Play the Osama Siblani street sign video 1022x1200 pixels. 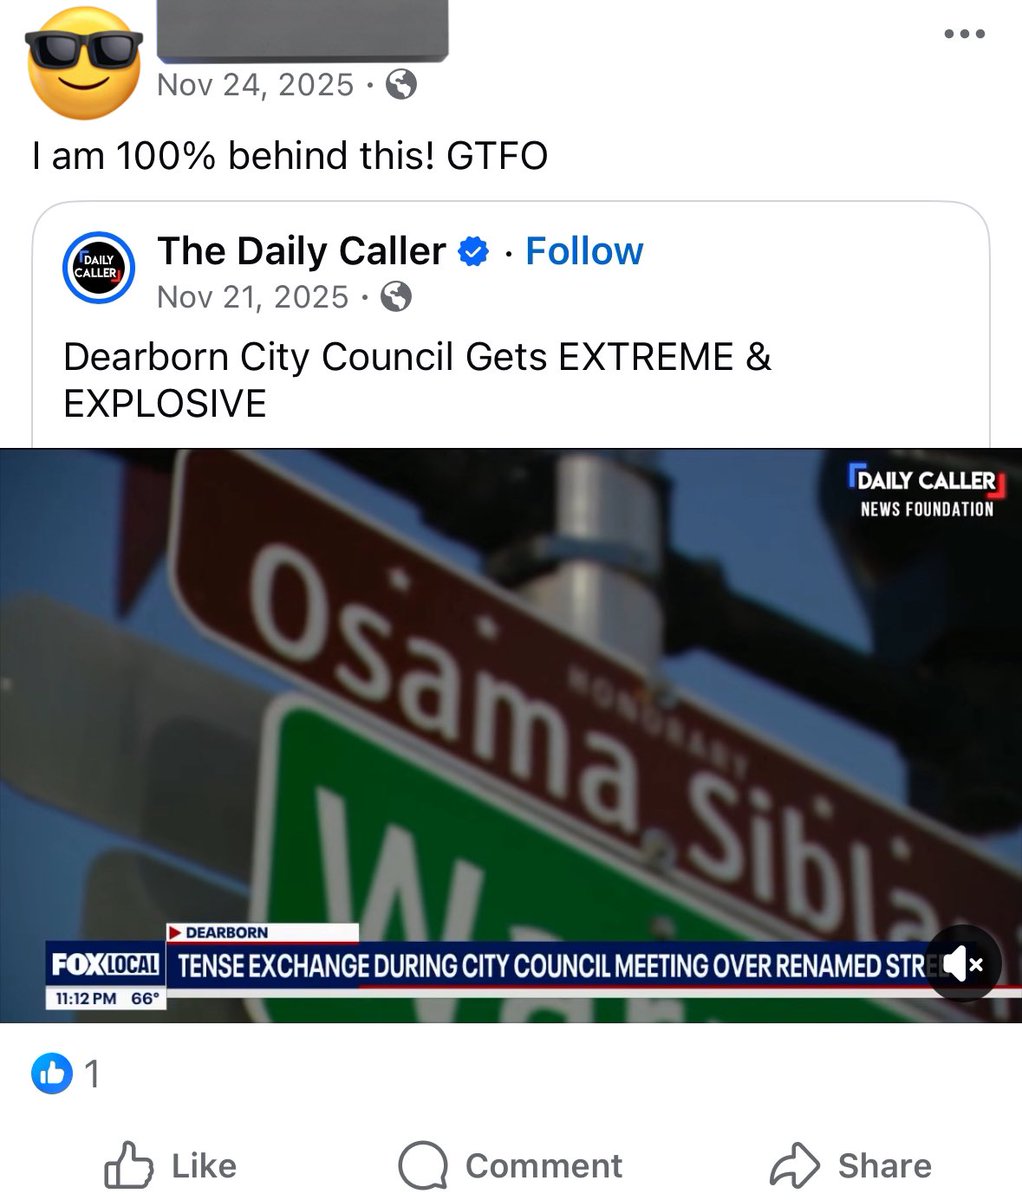pyautogui.click(x=511, y=735)
